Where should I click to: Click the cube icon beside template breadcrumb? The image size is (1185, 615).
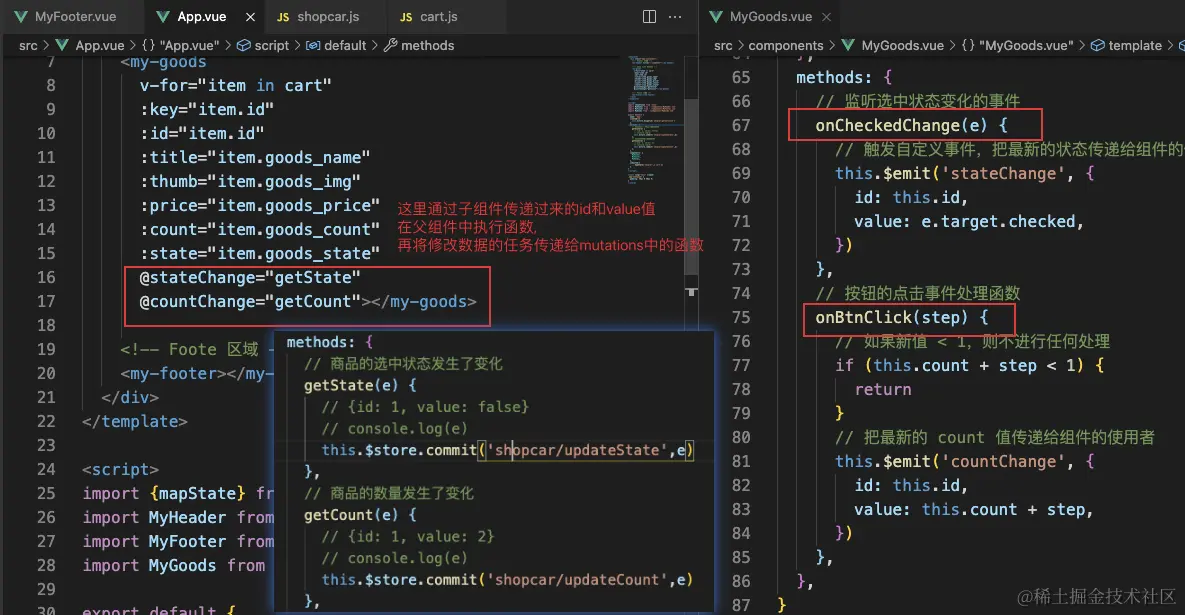click(x=1097, y=45)
